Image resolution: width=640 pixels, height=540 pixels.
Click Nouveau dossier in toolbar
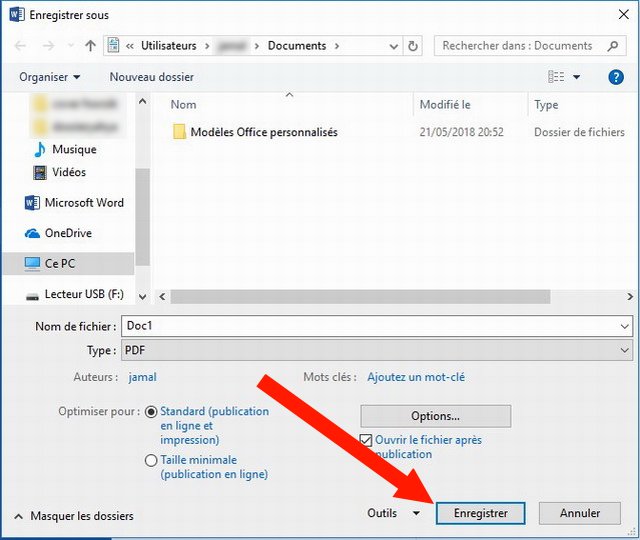pyautogui.click(x=152, y=77)
